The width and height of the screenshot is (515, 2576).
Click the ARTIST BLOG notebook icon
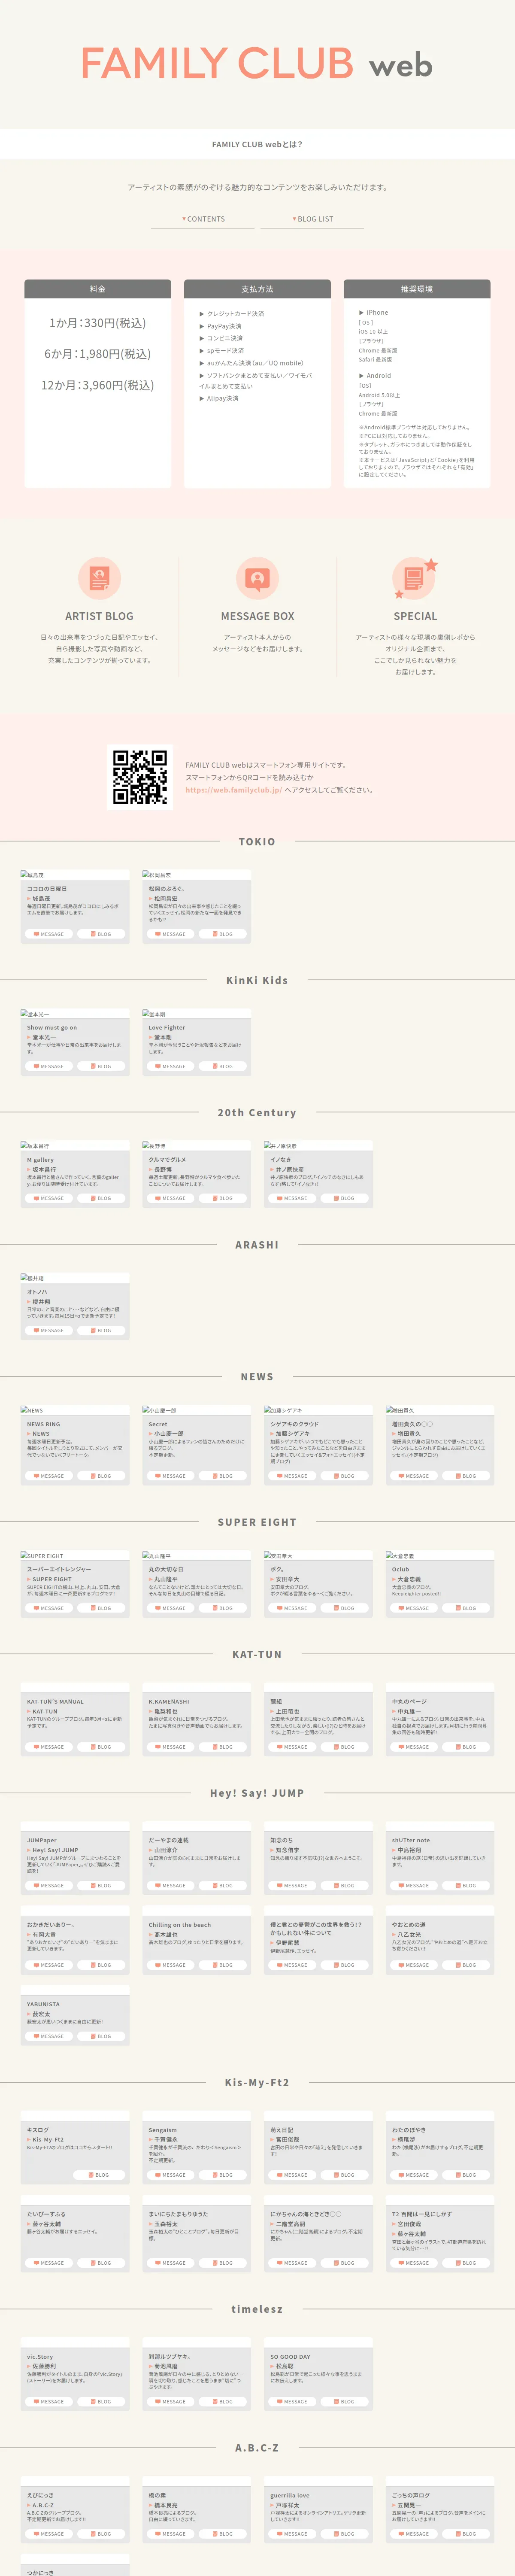coord(99,578)
